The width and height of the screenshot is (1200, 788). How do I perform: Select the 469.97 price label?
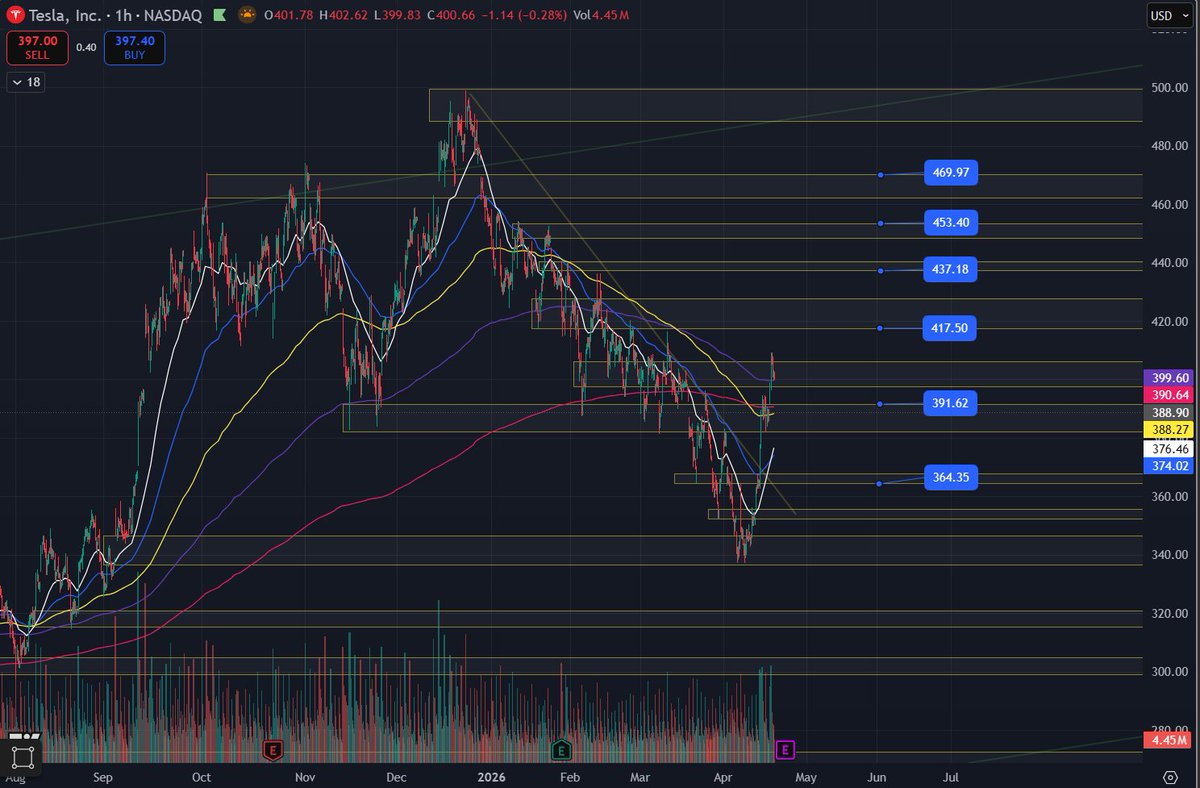pyautogui.click(x=950, y=173)
